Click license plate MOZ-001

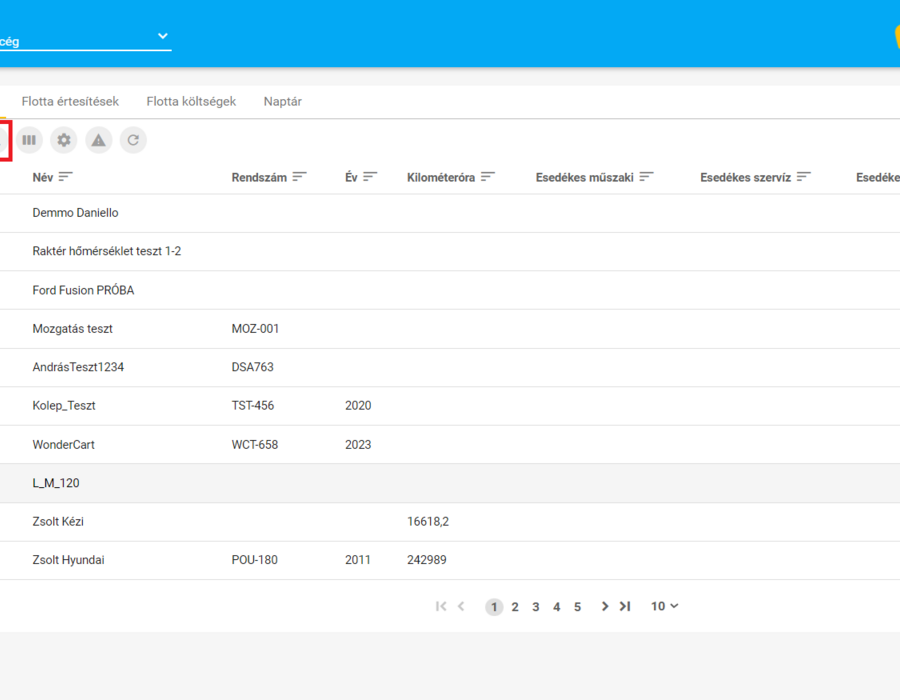tap(255, 329)
